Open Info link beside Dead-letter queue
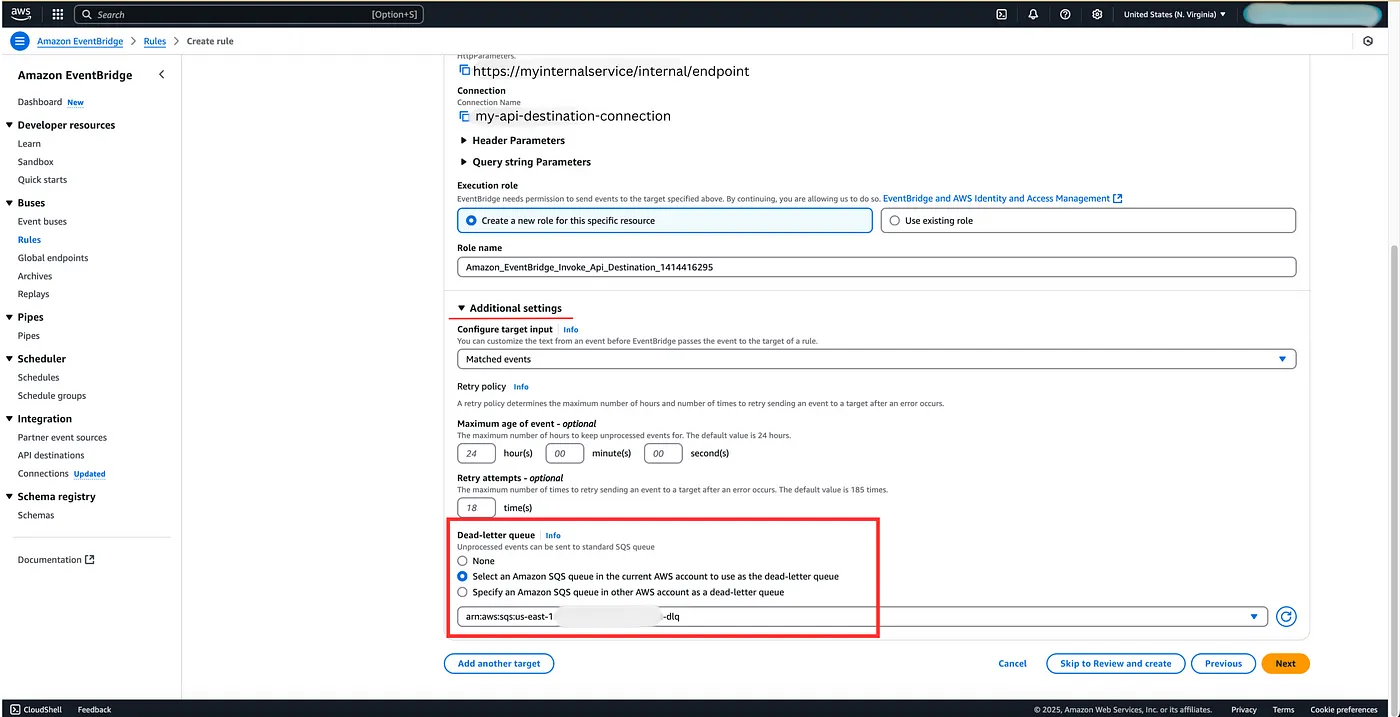 [553, 536]
